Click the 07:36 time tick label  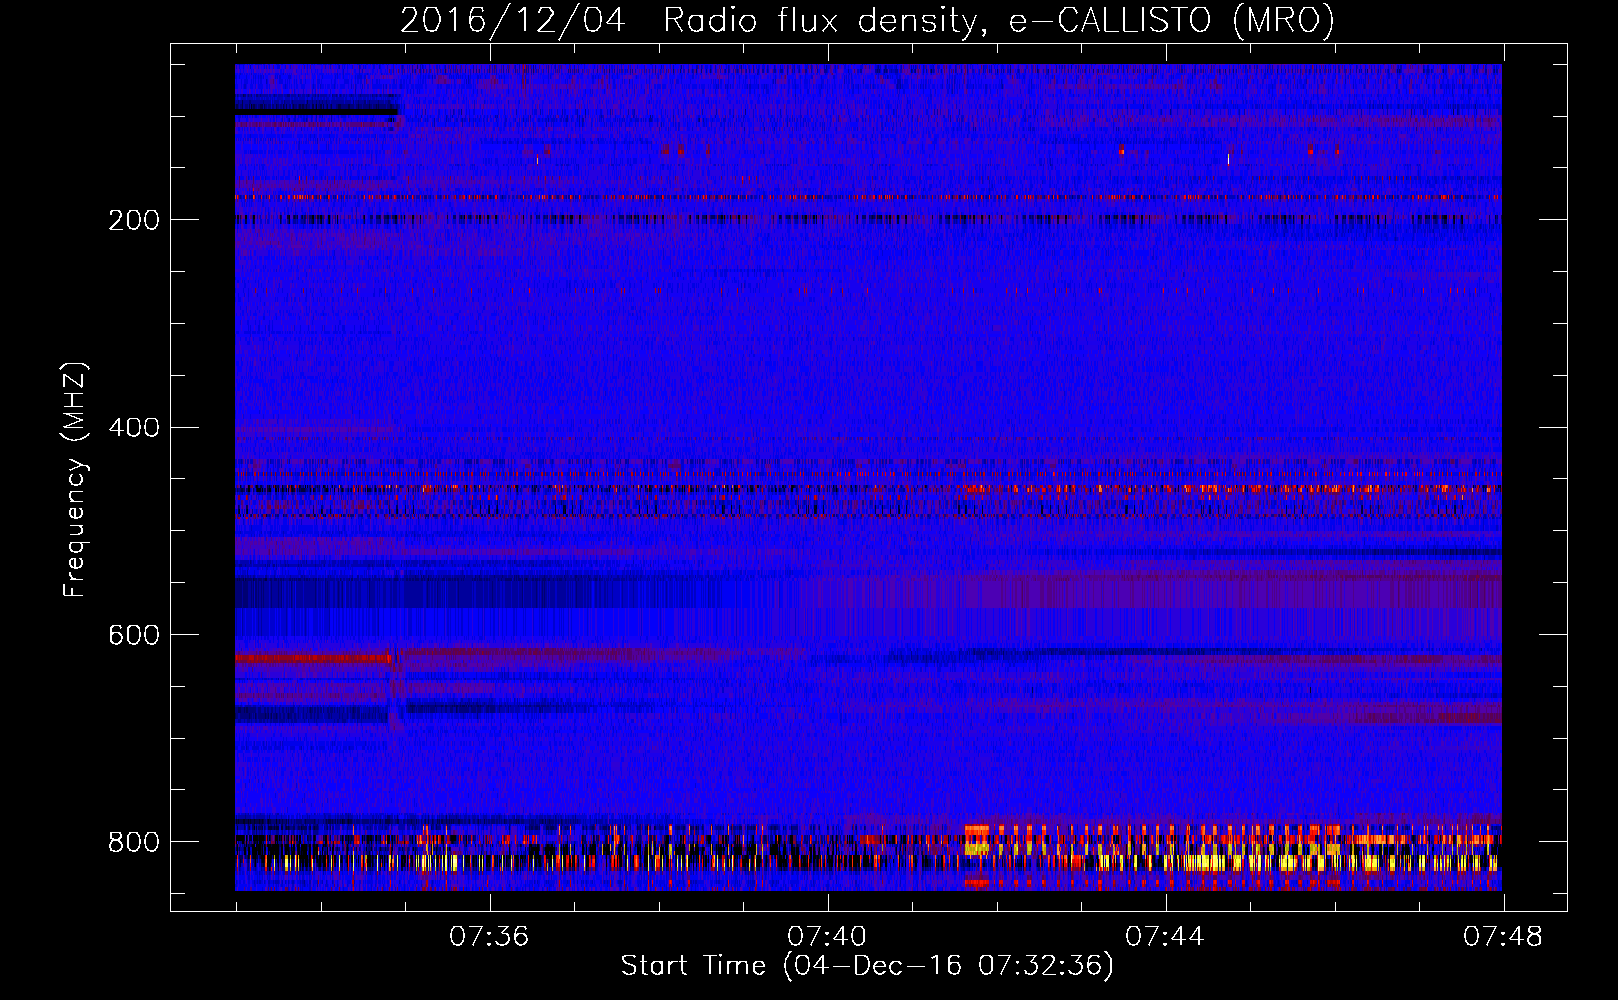[x=489, y=937]
